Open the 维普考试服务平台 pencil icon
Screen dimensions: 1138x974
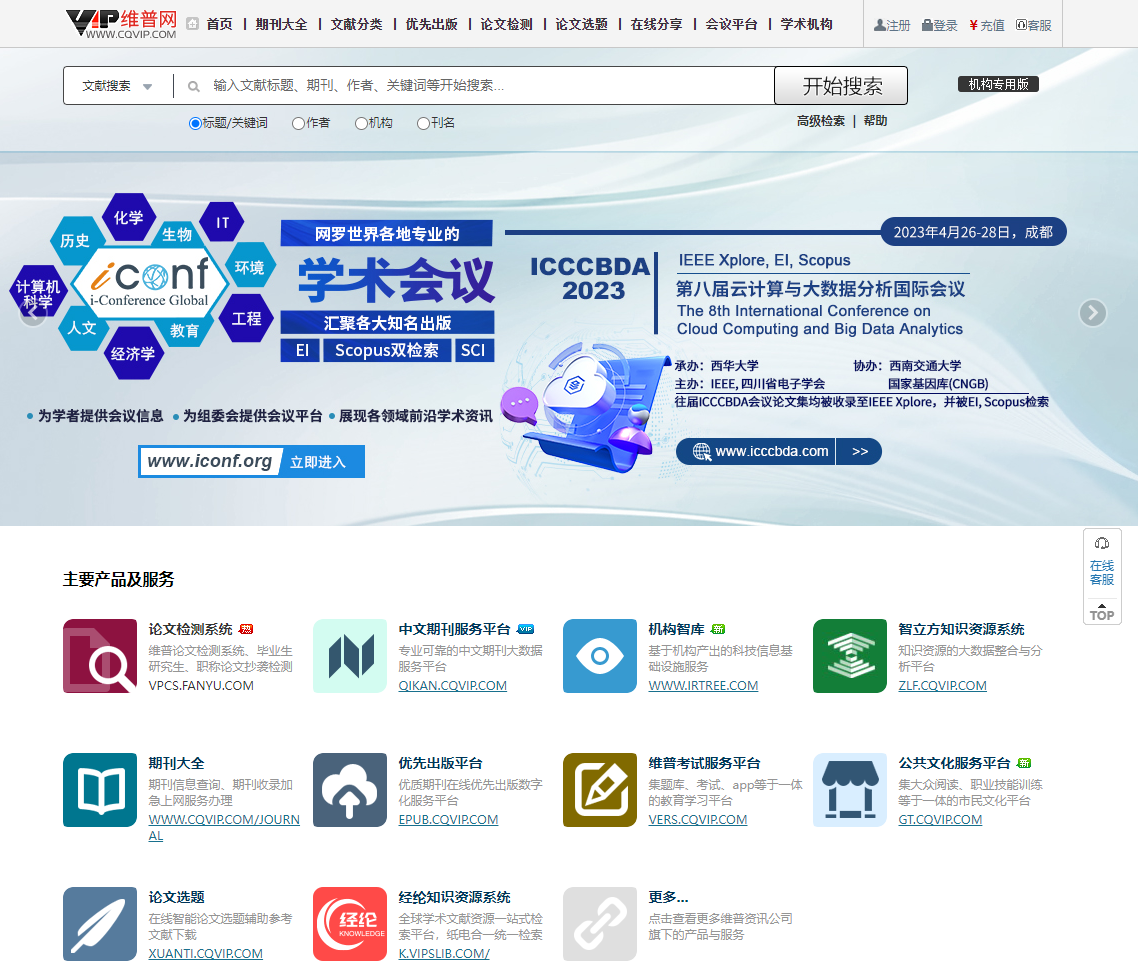pos(599,790)
